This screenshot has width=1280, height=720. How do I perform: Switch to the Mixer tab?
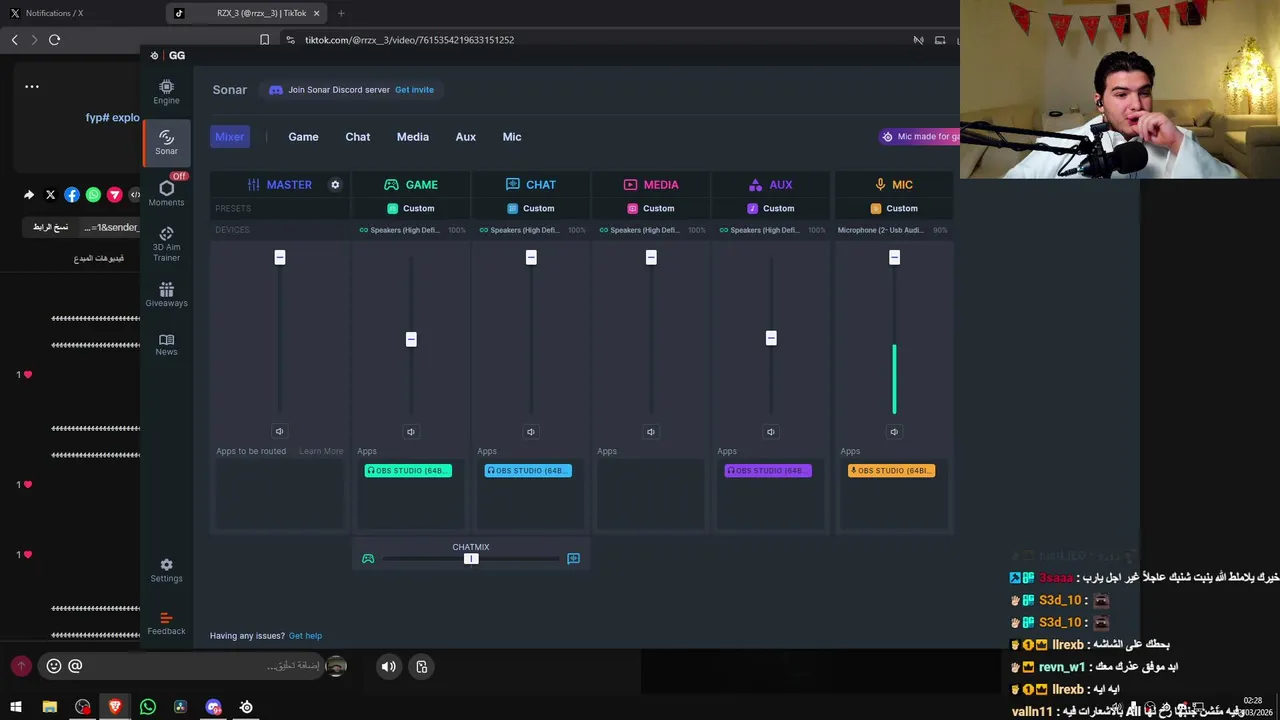pos(230,137)
